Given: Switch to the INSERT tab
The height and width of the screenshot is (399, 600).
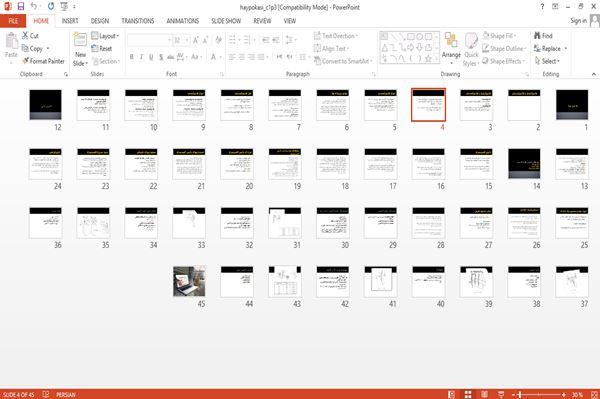Looking at the screenshot, I should [x=70, y=21].
